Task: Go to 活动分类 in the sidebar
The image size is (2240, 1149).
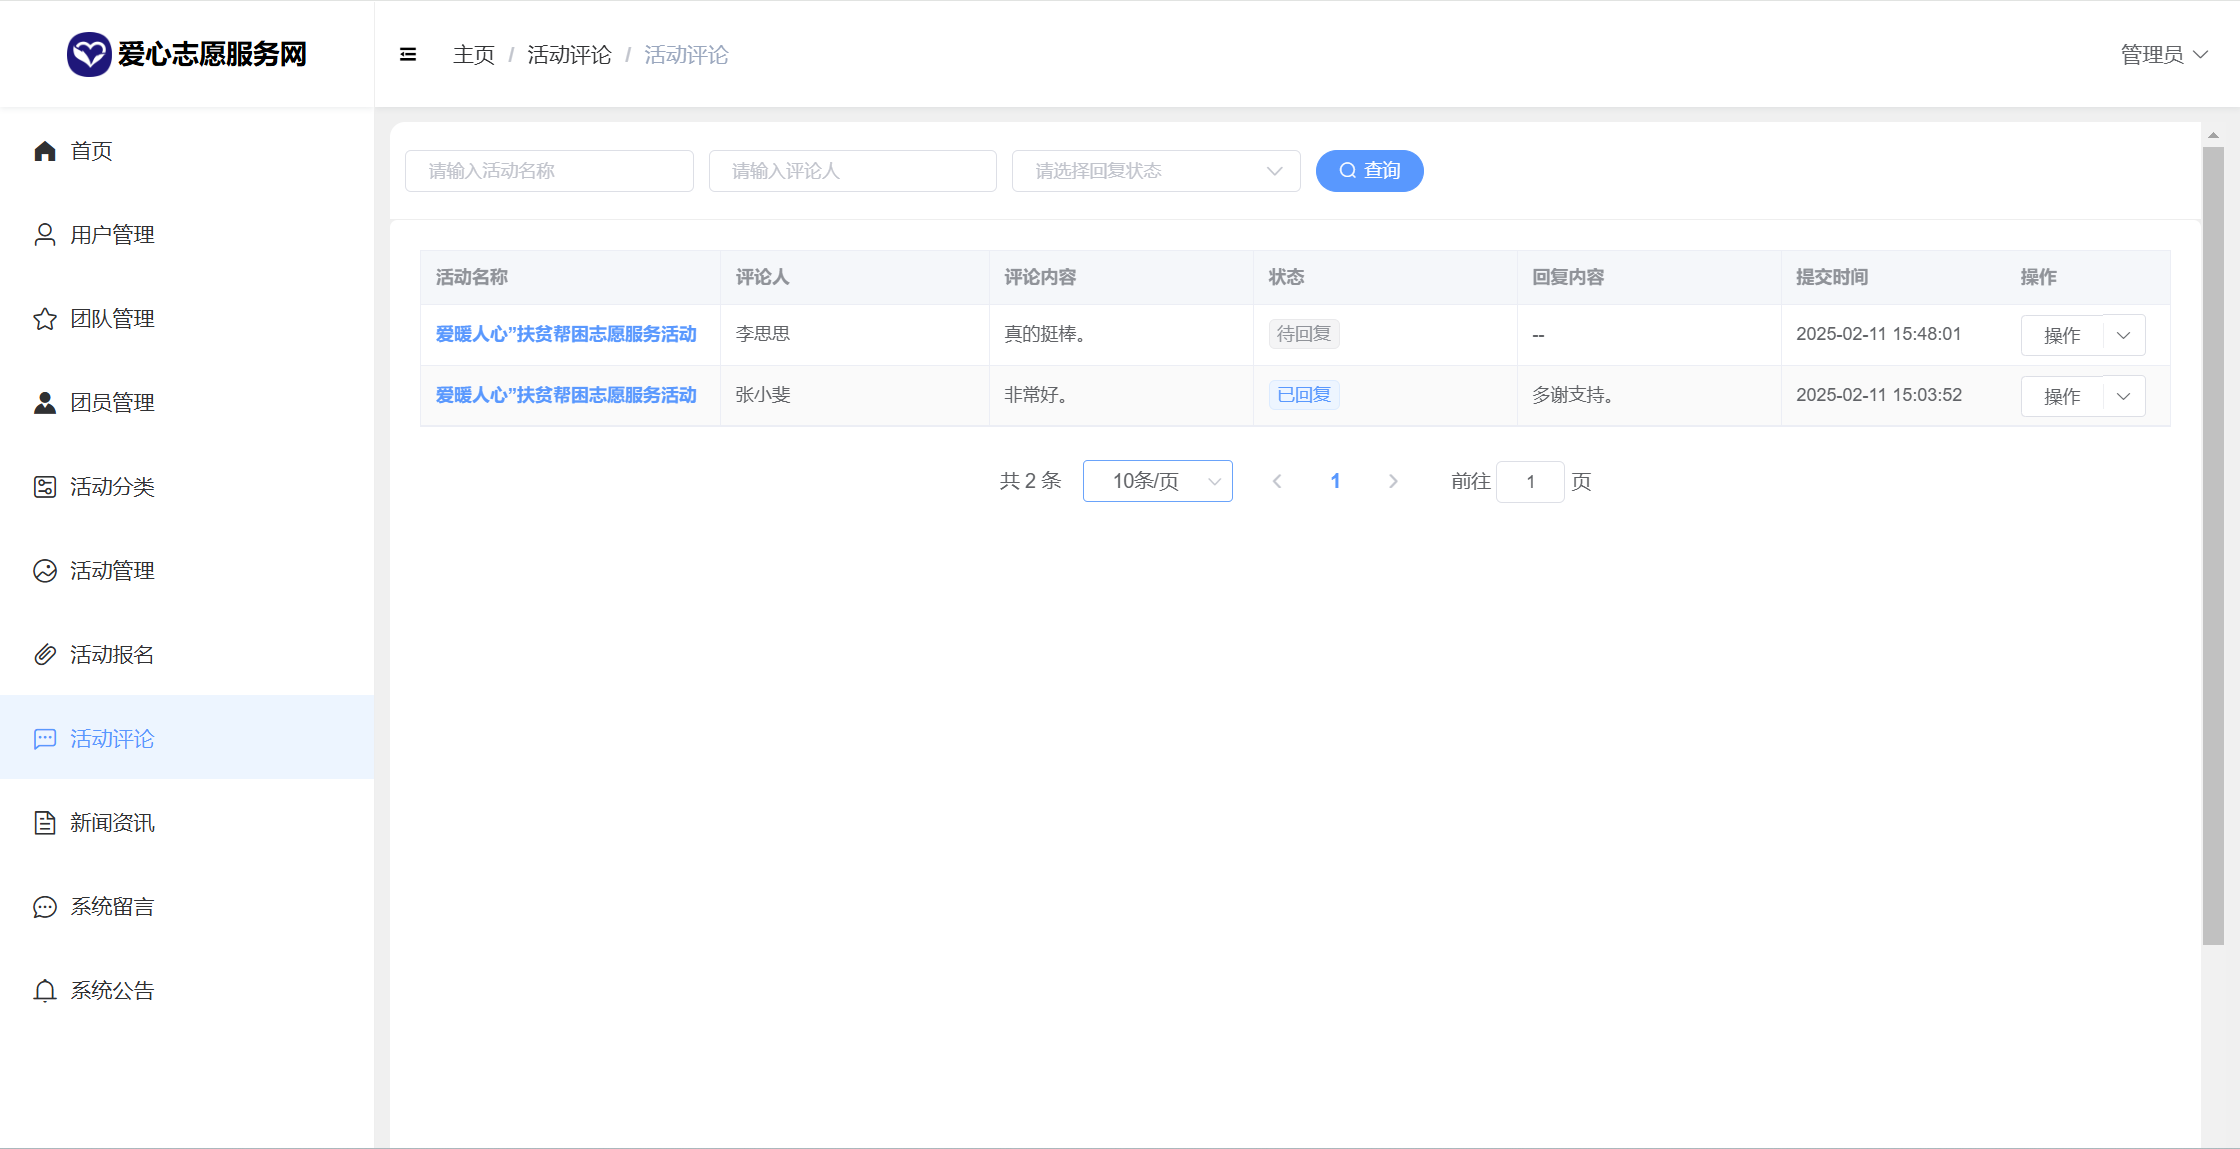Action: point(112,487)
